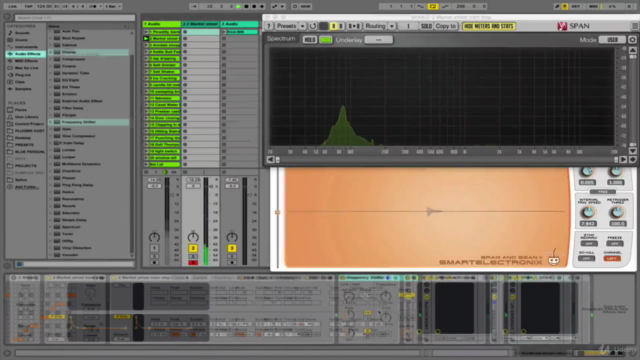Stop transport with the Stop button

[246, 7]
